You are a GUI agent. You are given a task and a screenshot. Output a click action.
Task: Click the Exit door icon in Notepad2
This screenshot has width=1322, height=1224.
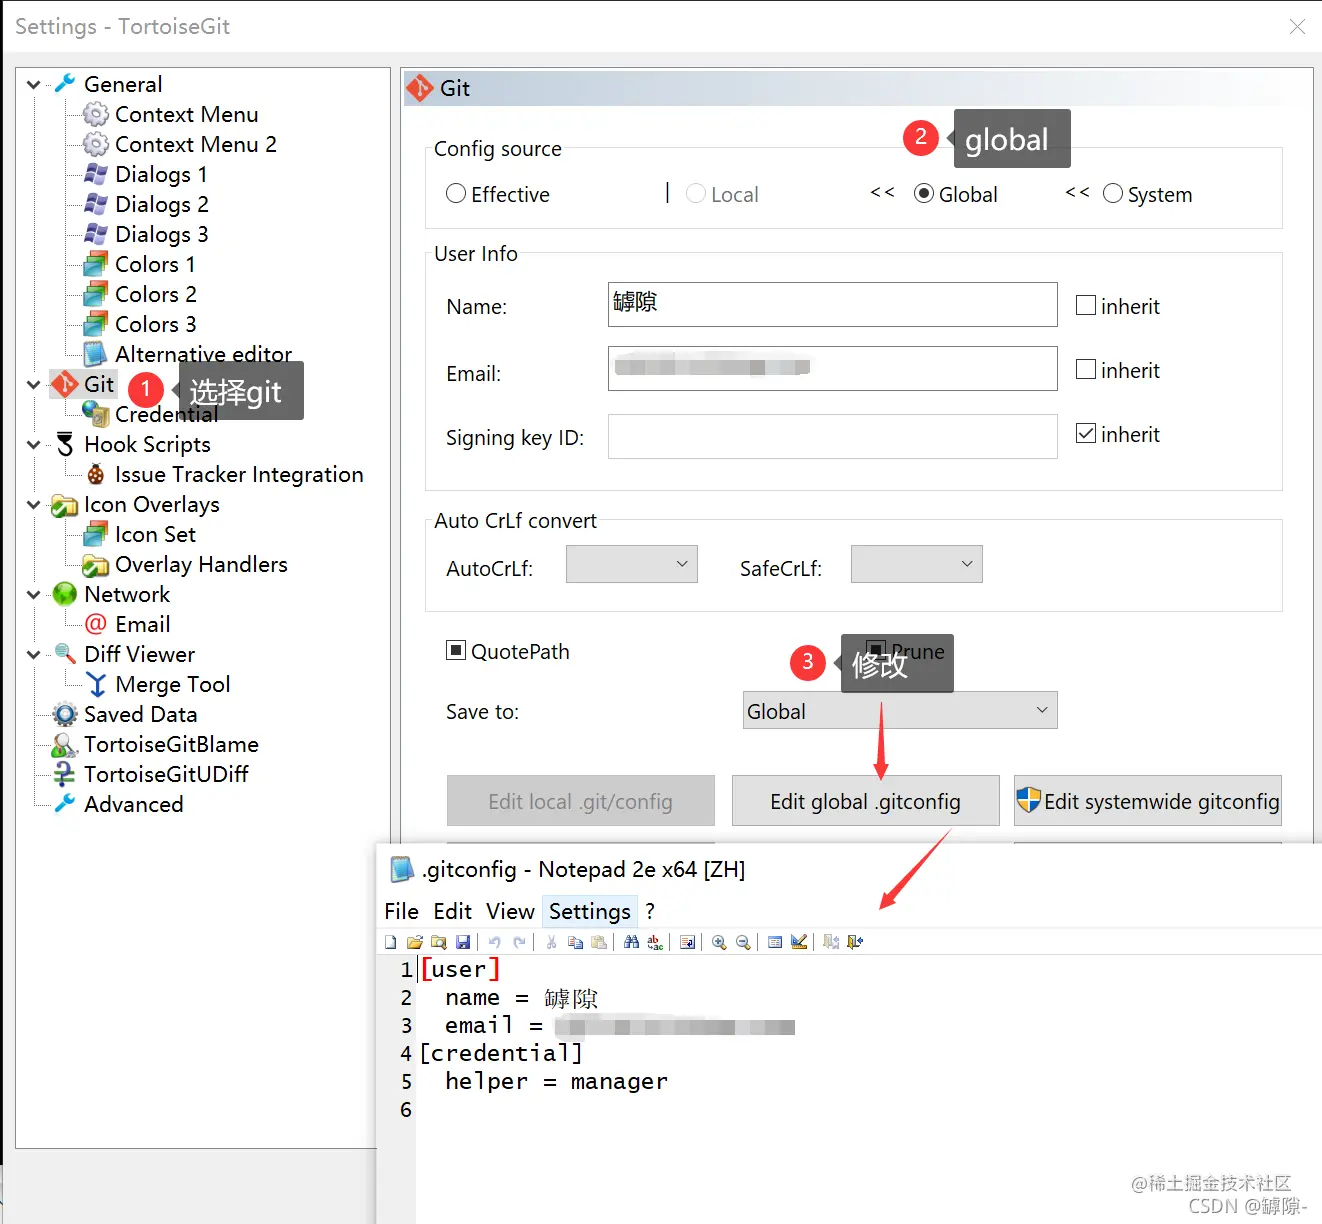(x=855, y=942)
